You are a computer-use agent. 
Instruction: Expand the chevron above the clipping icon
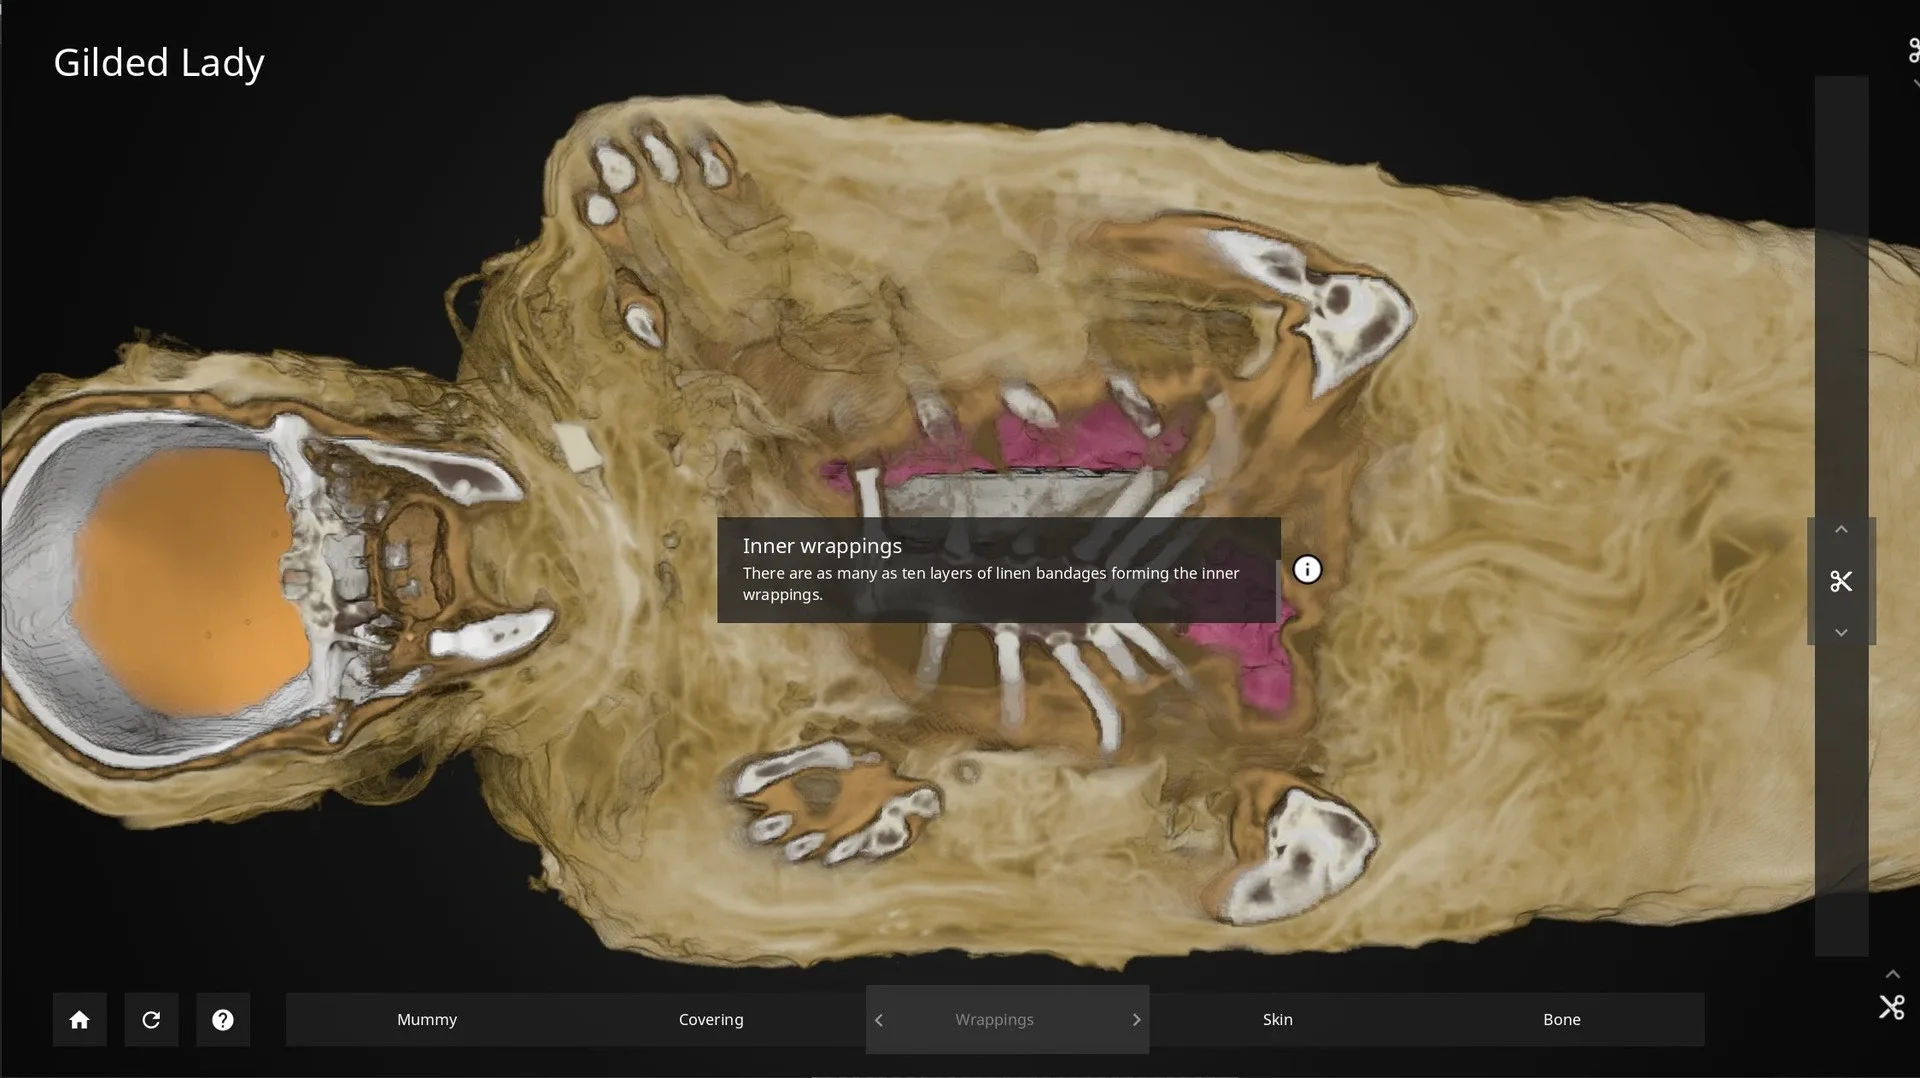pyautogui.click(x=1892, y=974)
